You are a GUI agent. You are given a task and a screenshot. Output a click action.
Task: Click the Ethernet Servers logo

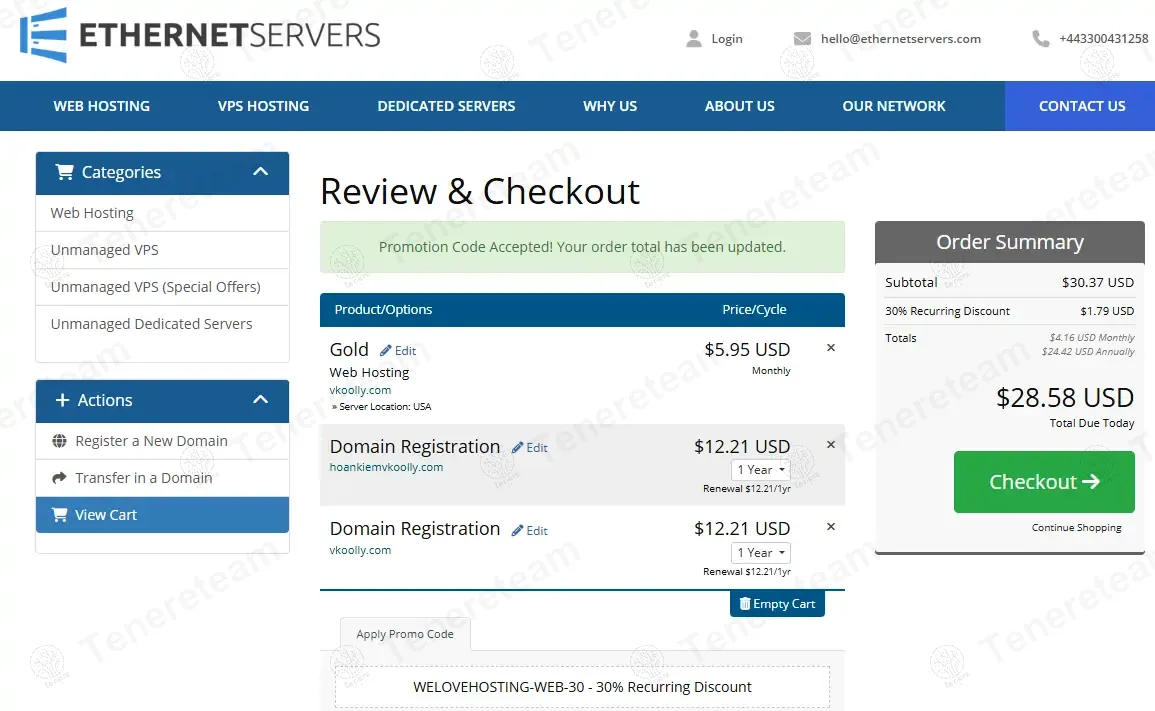point(200,36)
